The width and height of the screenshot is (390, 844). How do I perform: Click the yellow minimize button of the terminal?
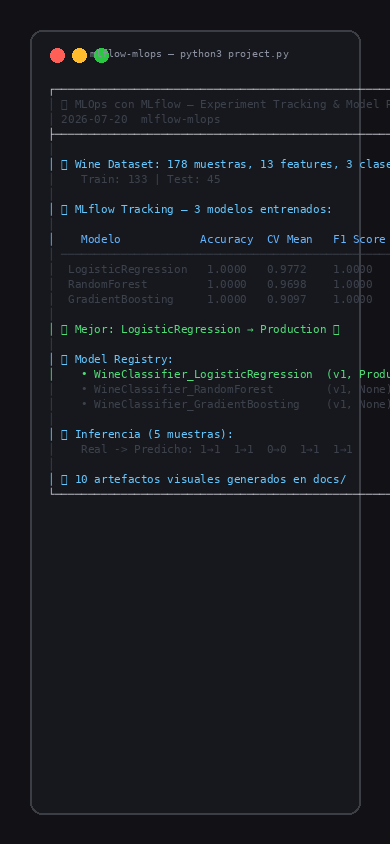coord(80,55)
